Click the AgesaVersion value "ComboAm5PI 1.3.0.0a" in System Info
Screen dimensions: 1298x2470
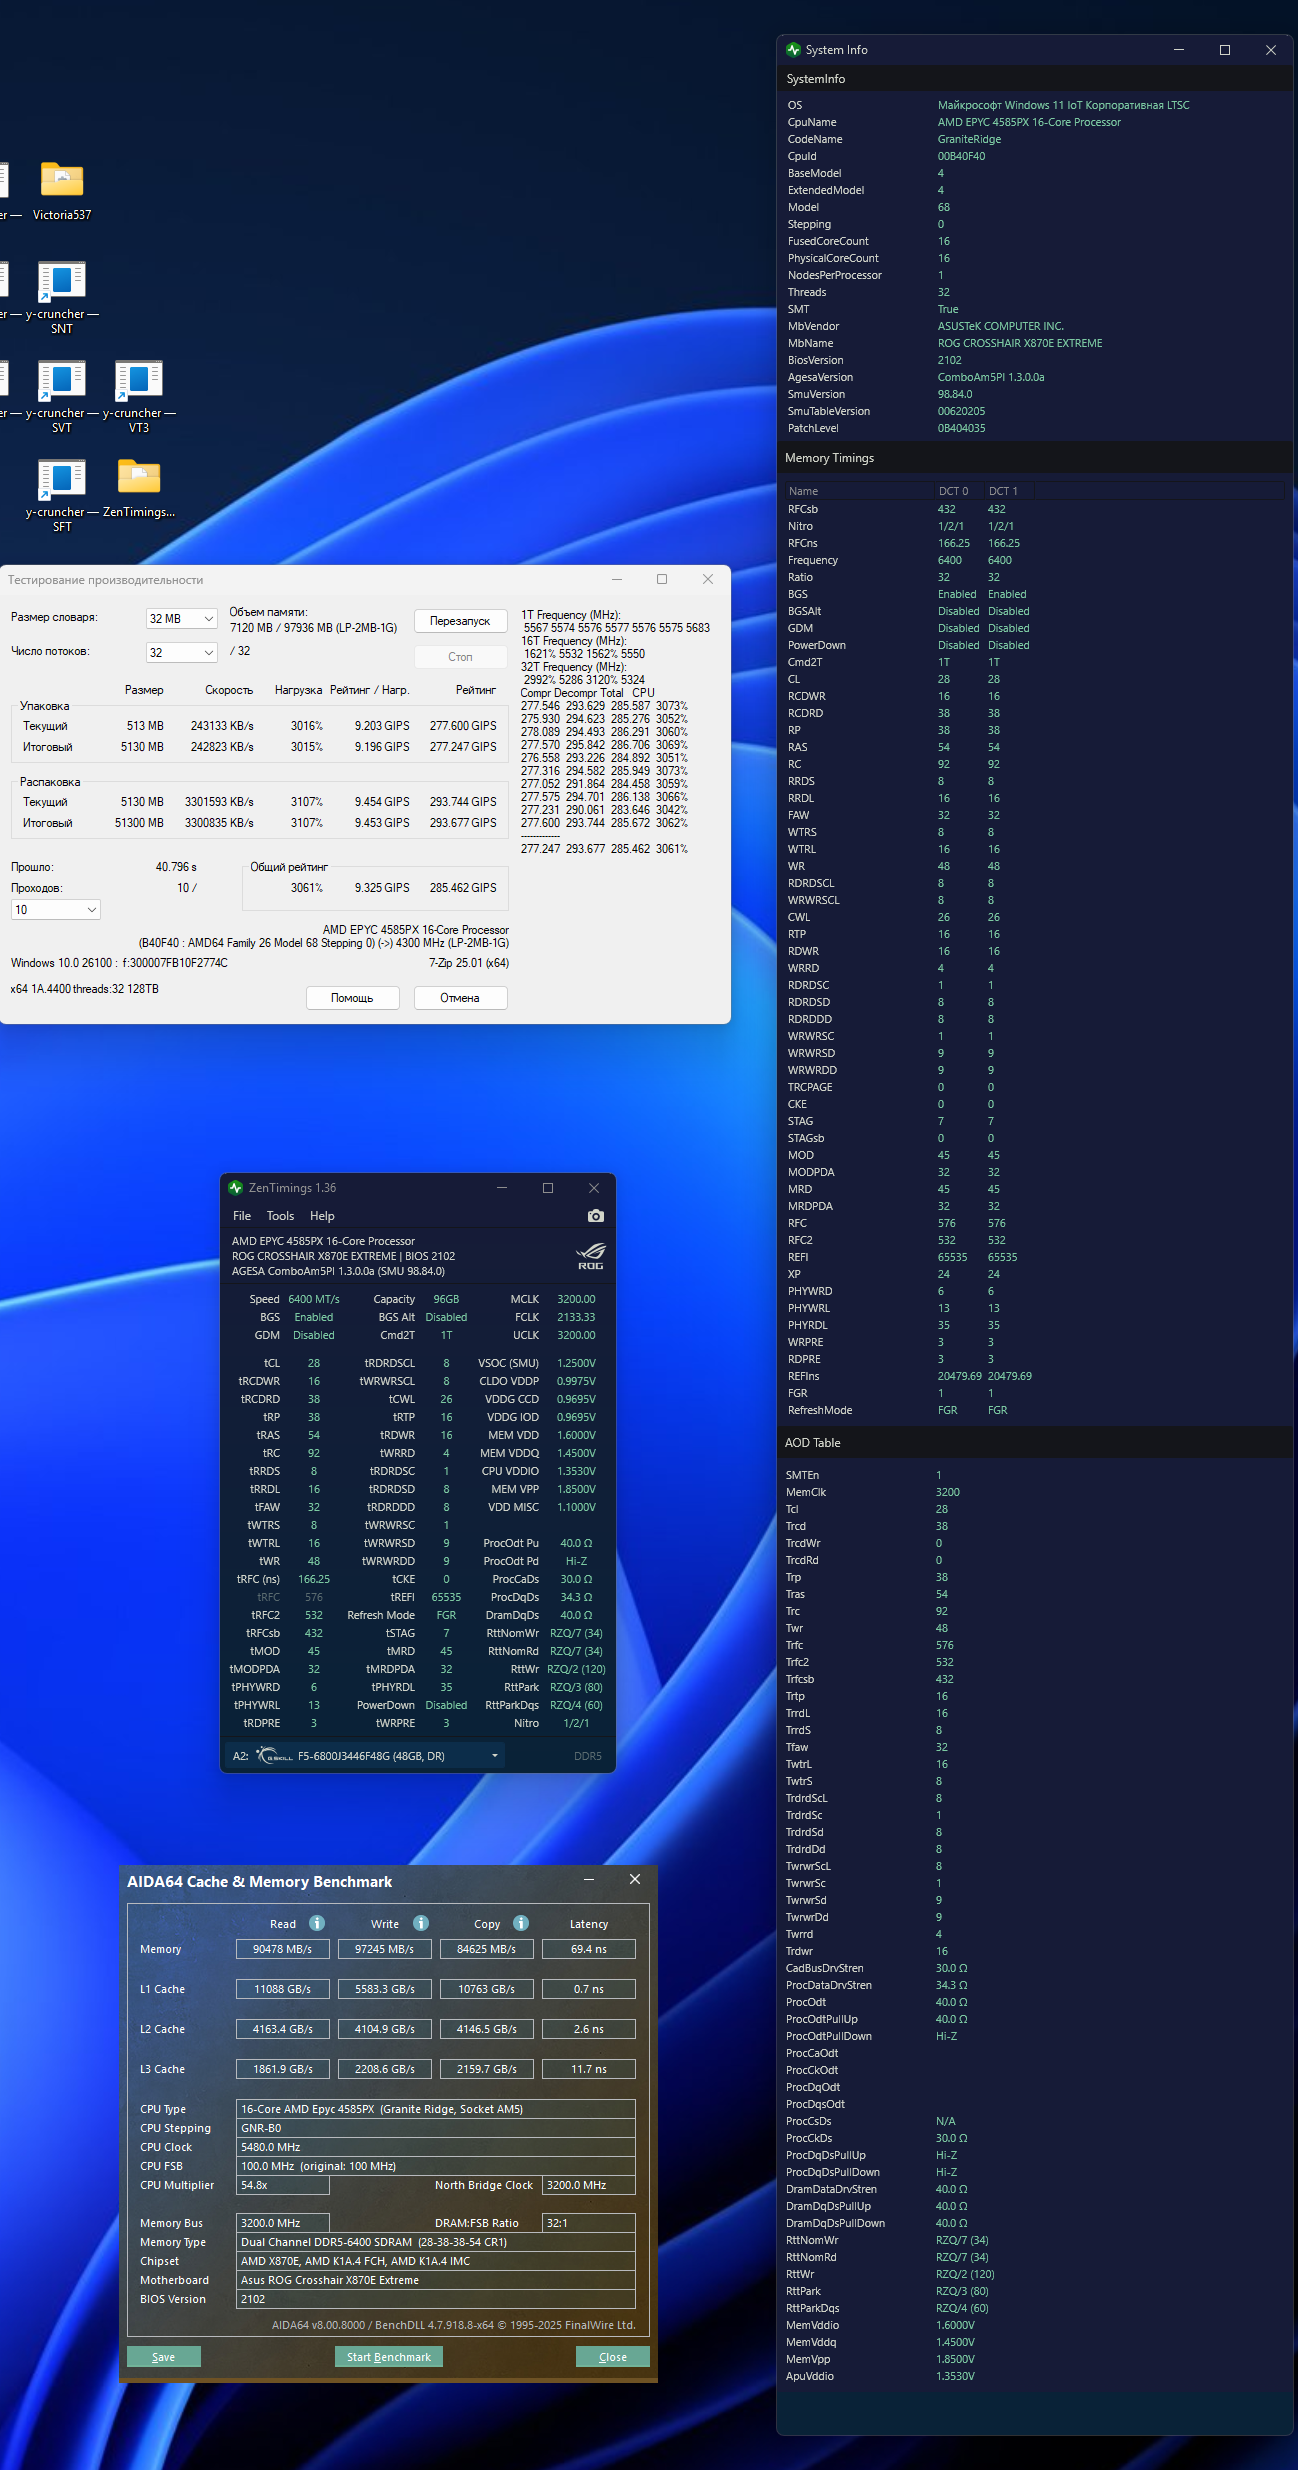coord(991,377)
